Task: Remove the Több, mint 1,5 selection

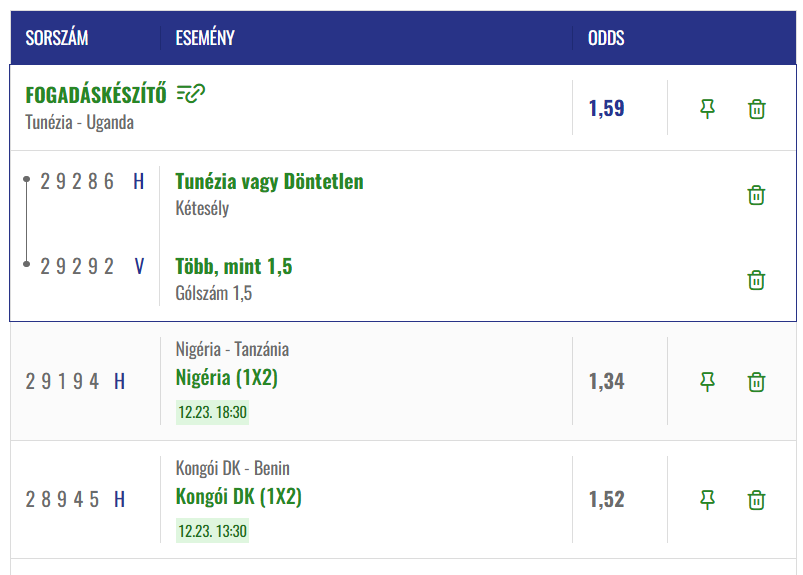Action: pos(757,280)
